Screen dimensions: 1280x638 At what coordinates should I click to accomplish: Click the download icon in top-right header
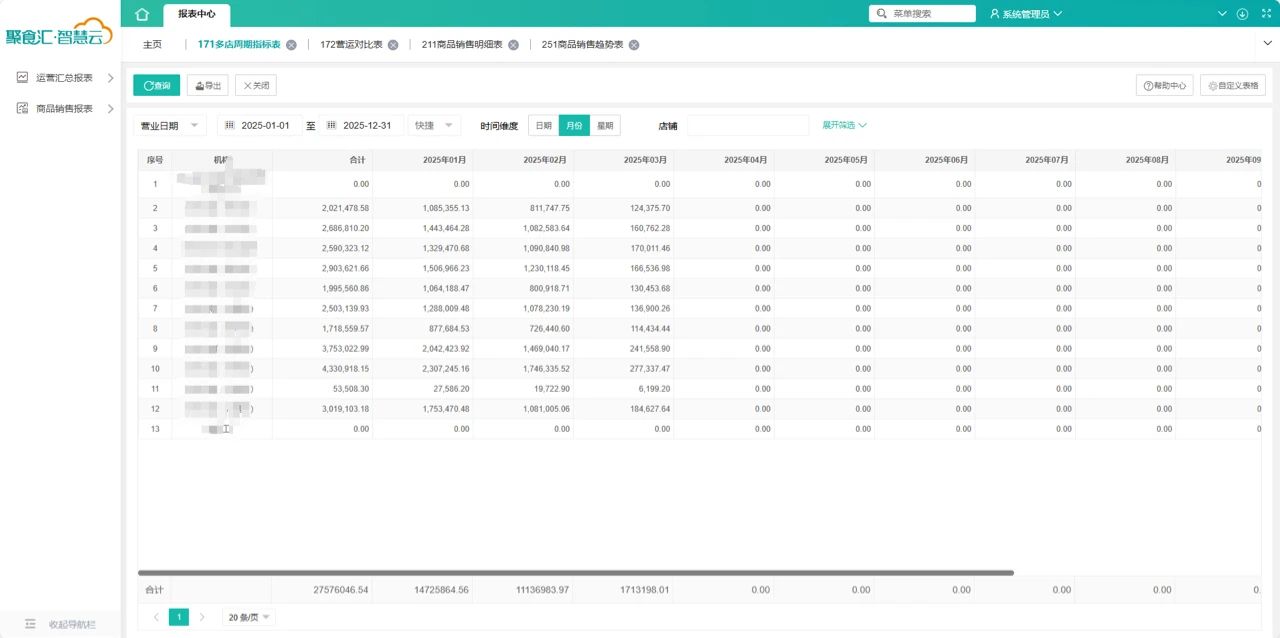coord(1242,14)
